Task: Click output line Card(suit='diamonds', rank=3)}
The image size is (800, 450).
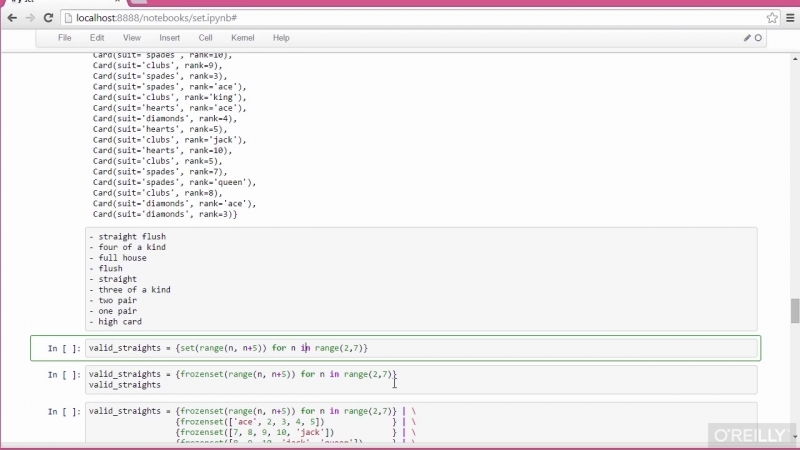Action: [x=165, y=214]
